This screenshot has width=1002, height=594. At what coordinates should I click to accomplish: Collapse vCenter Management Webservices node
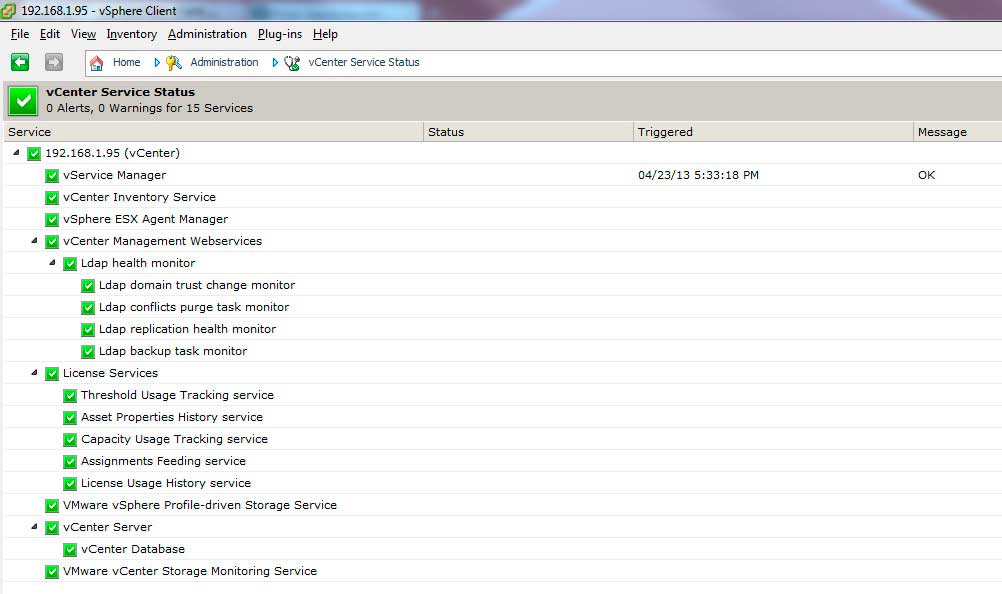pyautogui.click(x=35, y=241)
